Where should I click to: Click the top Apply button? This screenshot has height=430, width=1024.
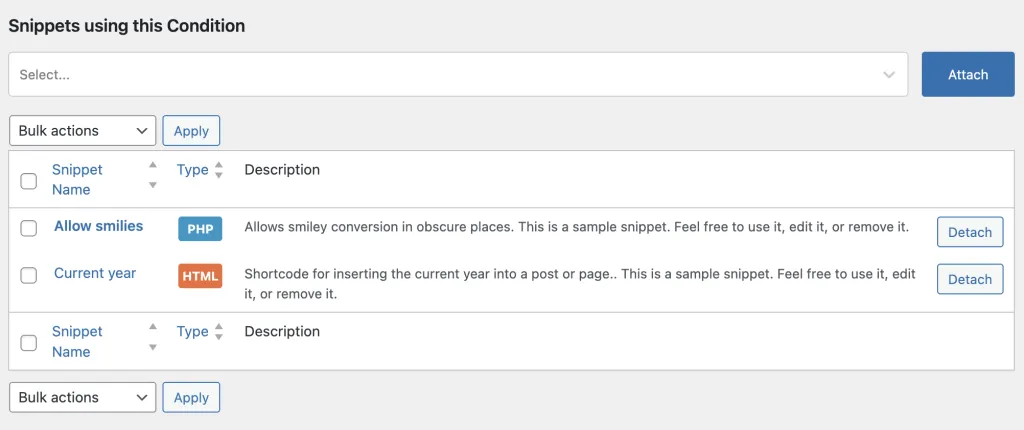point(191,131)
